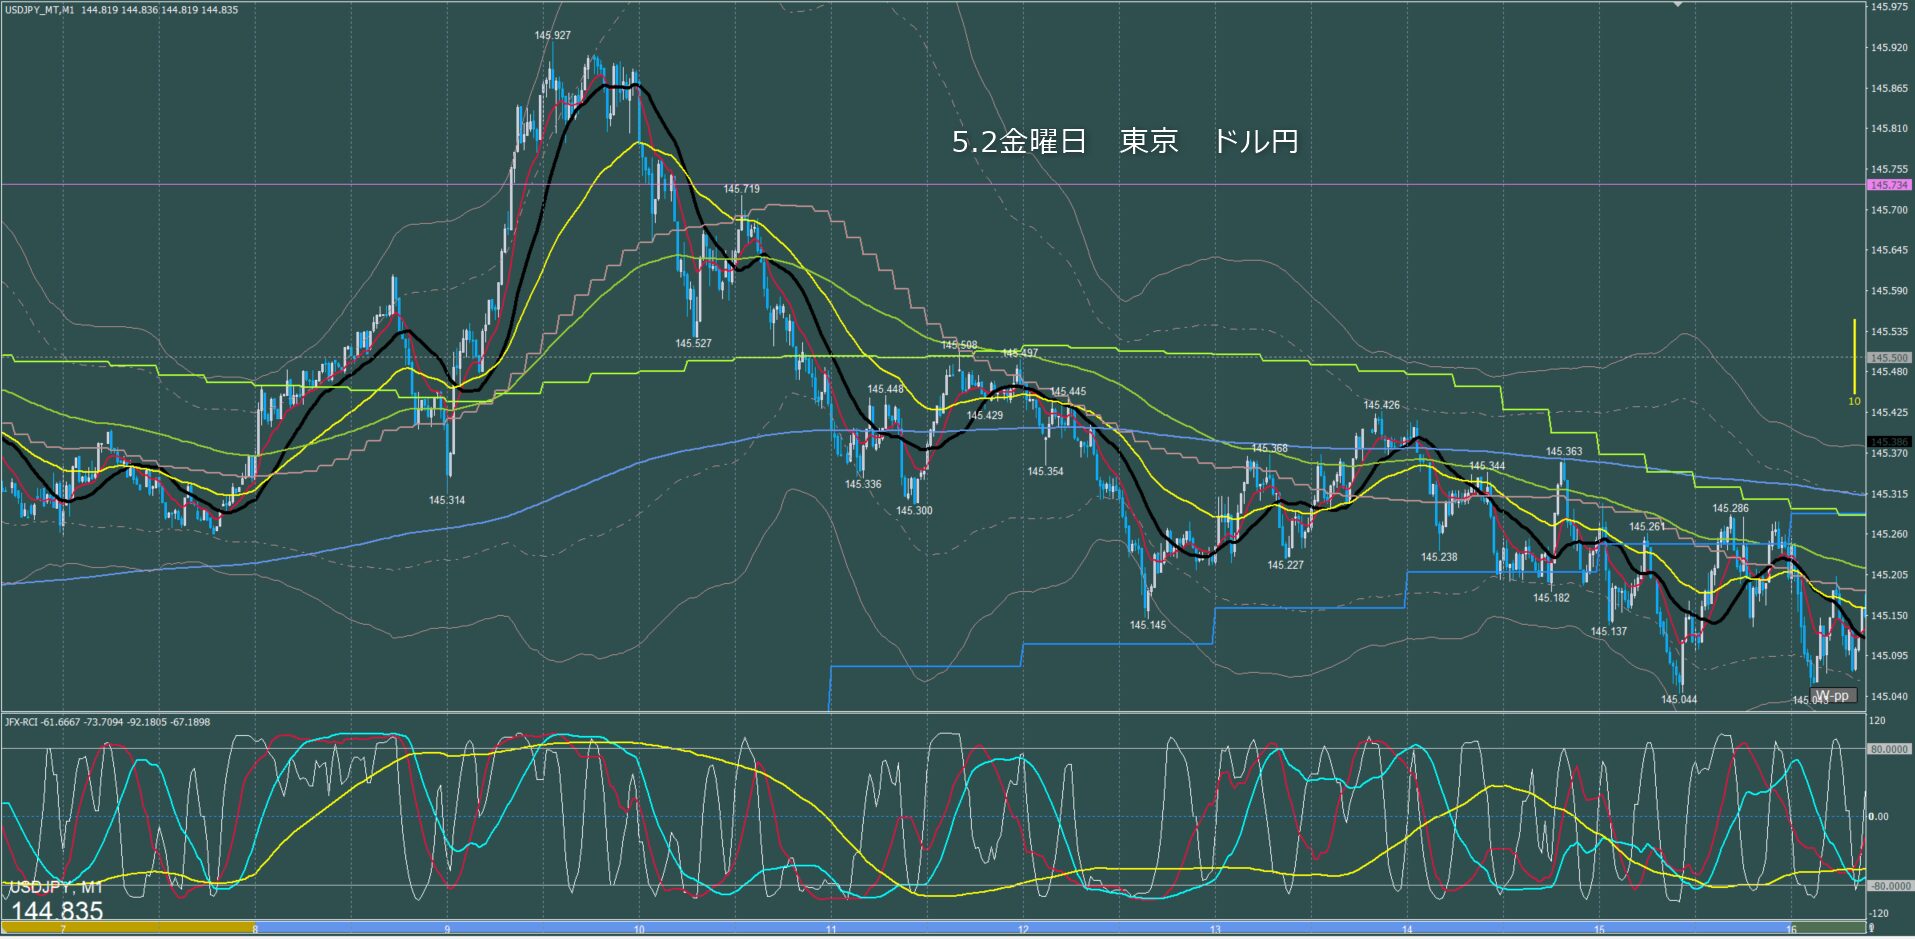Click the 145.975 value on the price axis

click(1889, 7)
